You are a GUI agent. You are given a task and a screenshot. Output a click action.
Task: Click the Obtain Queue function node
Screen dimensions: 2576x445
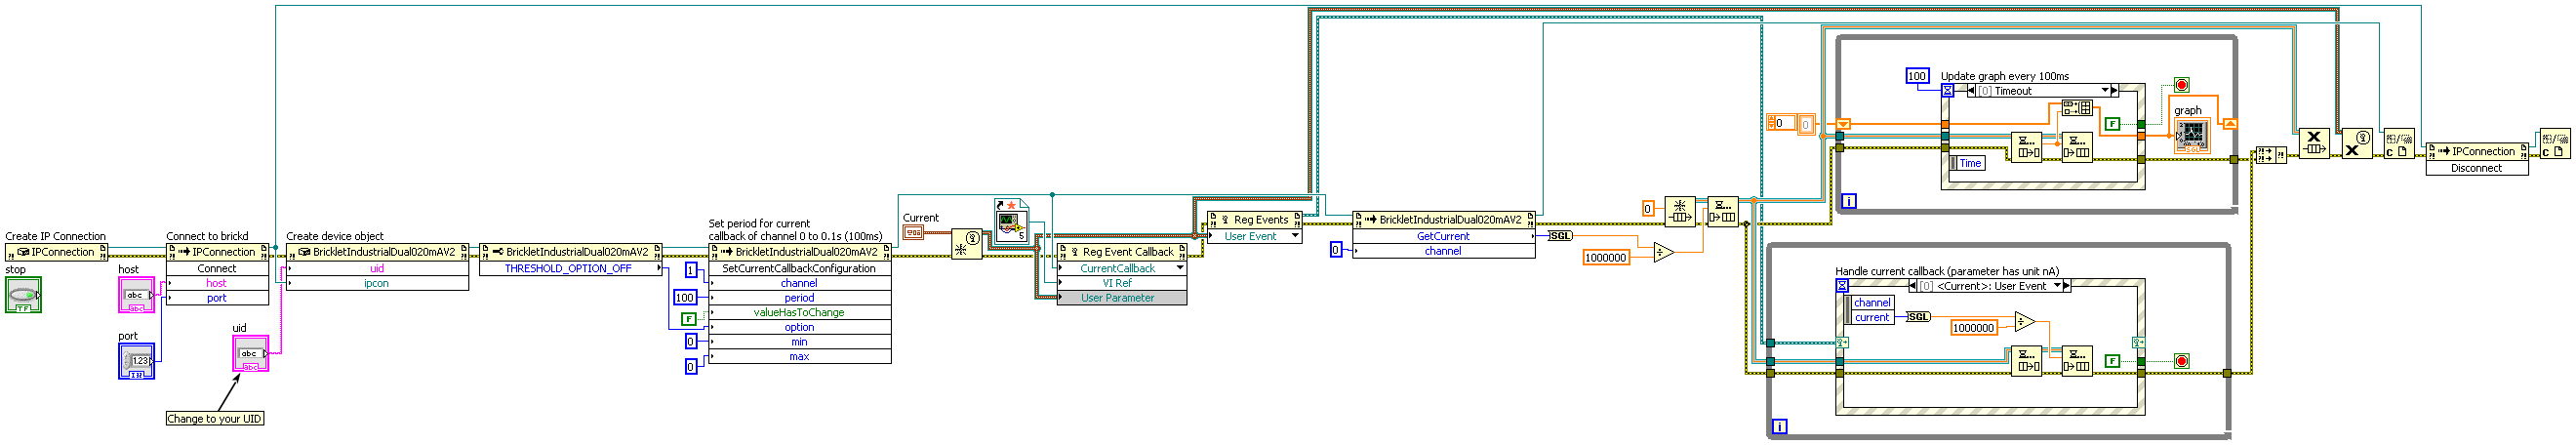[1680, 211]
